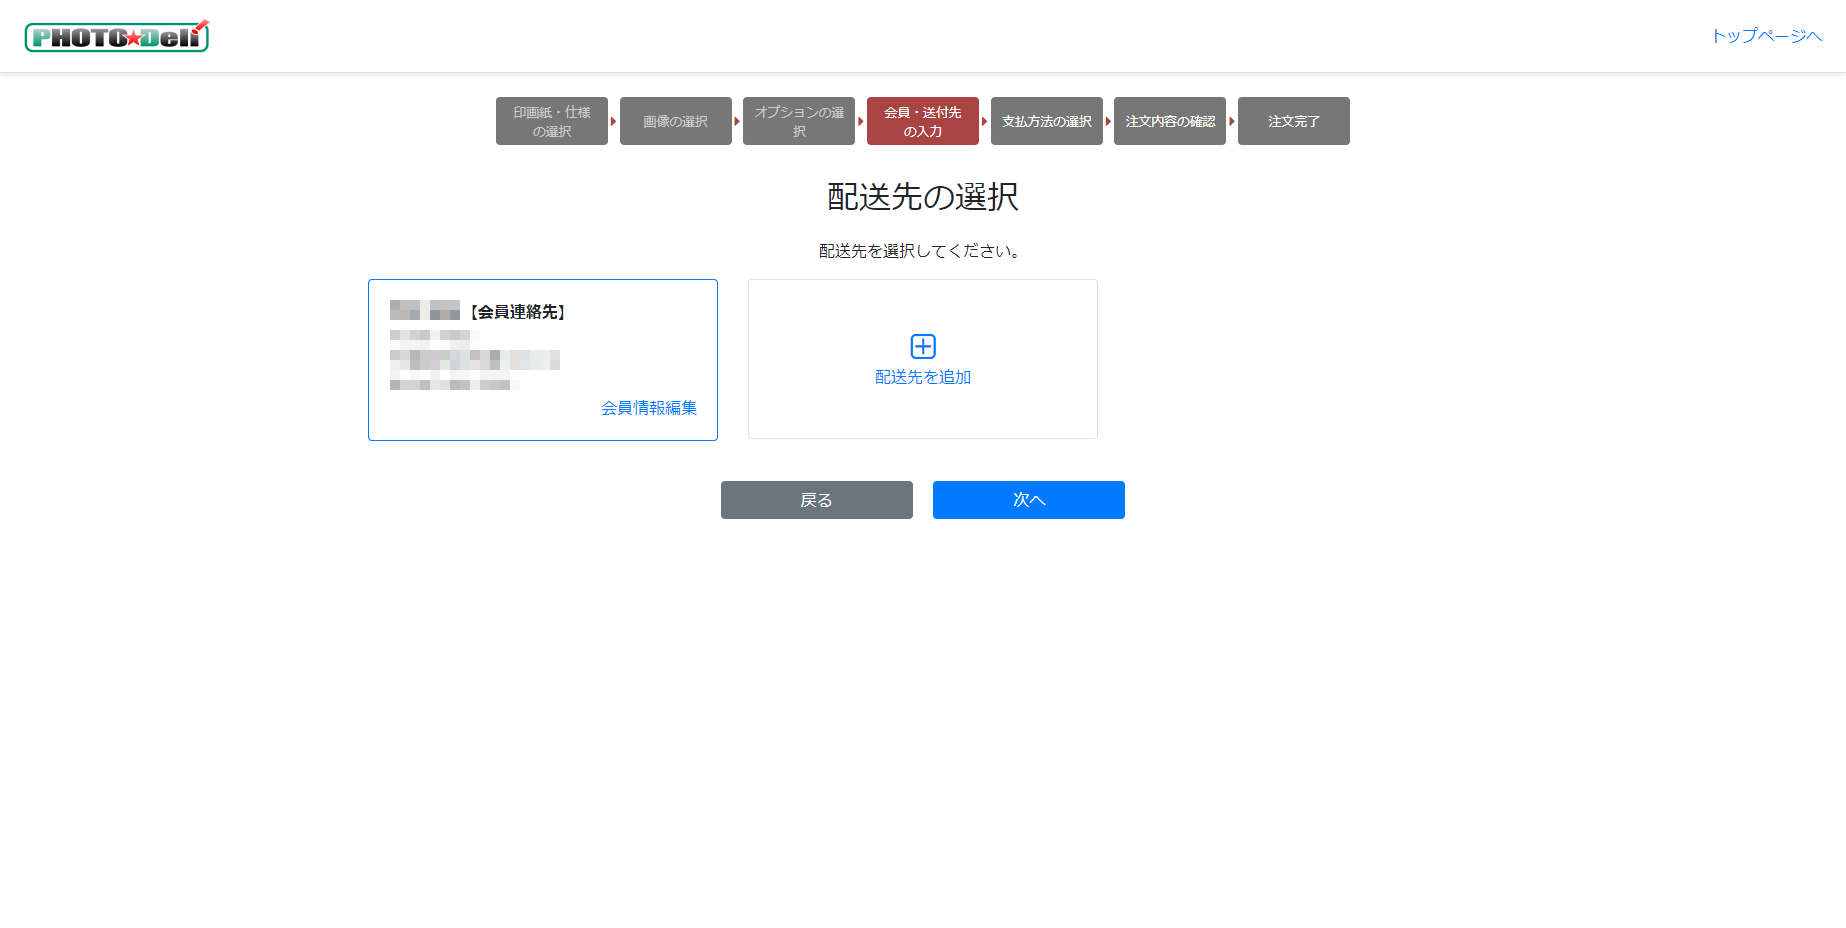Click the 配送先を追加 text link
This screenshot has height=928, width=1846.
(923, 377)
